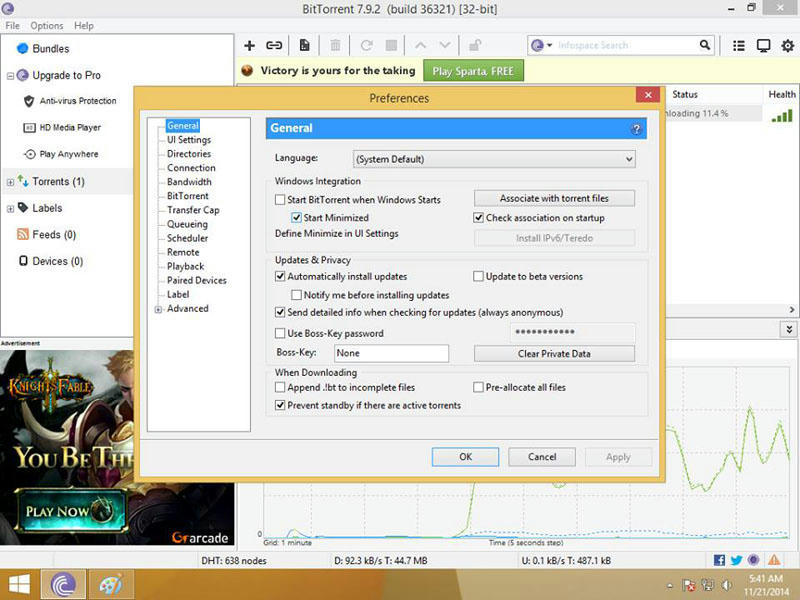This screenshot has width=800, height=600.
Task: Select Bandwidth in Preferences tree
Action: point(189,182)
